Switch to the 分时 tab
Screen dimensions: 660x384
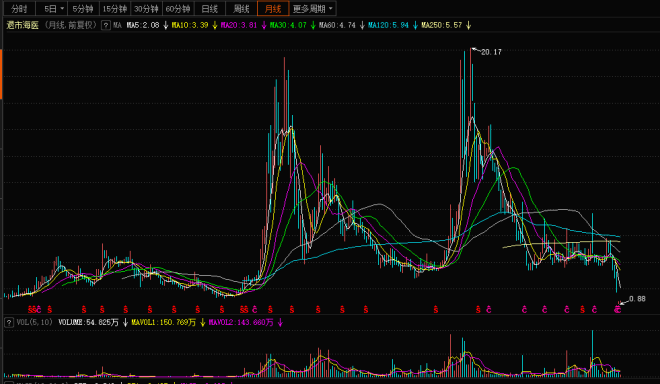pyautogui.click(x=19, y=8)
